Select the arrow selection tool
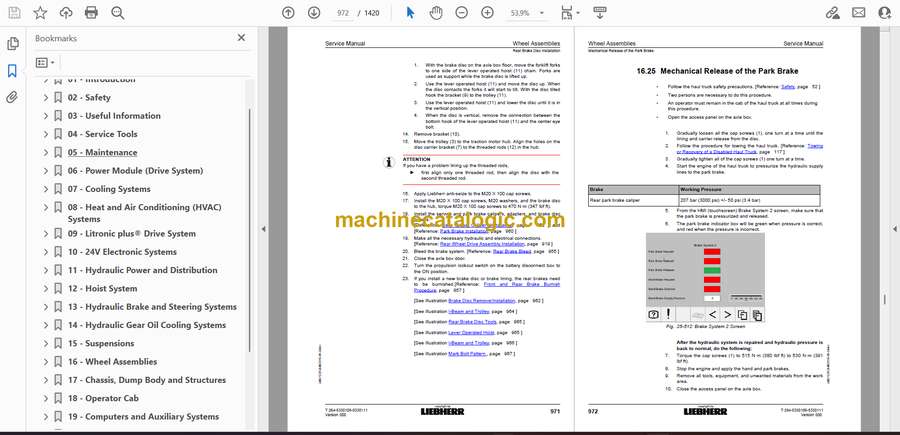 click(x=410, y=13)
